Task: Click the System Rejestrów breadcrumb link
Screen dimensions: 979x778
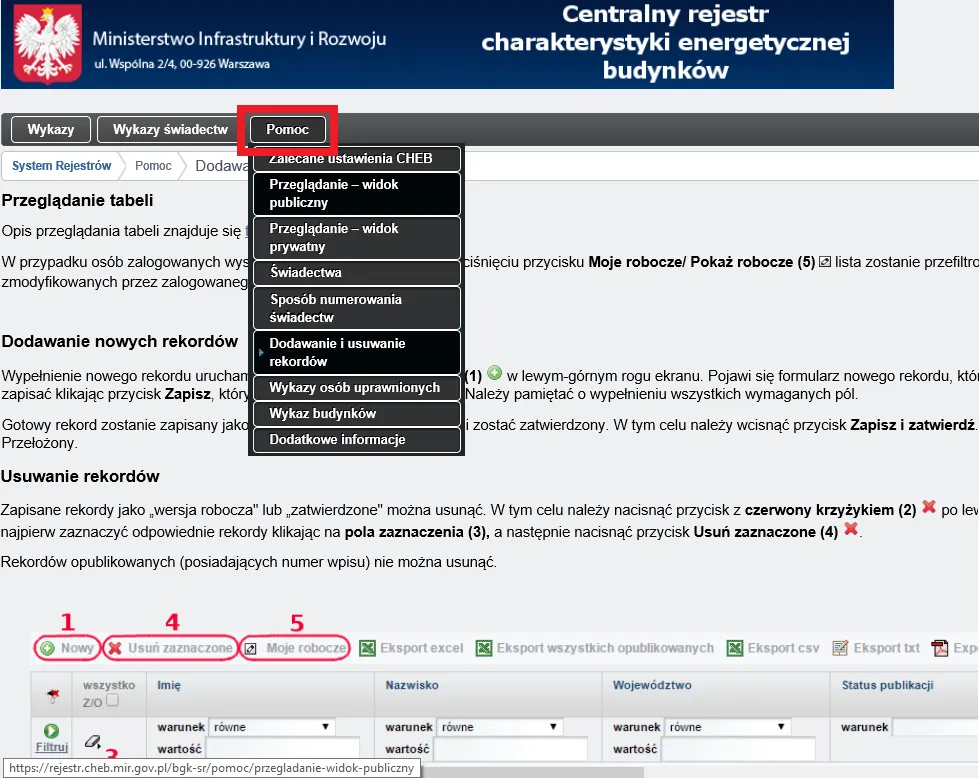Action: click(62, 166)
